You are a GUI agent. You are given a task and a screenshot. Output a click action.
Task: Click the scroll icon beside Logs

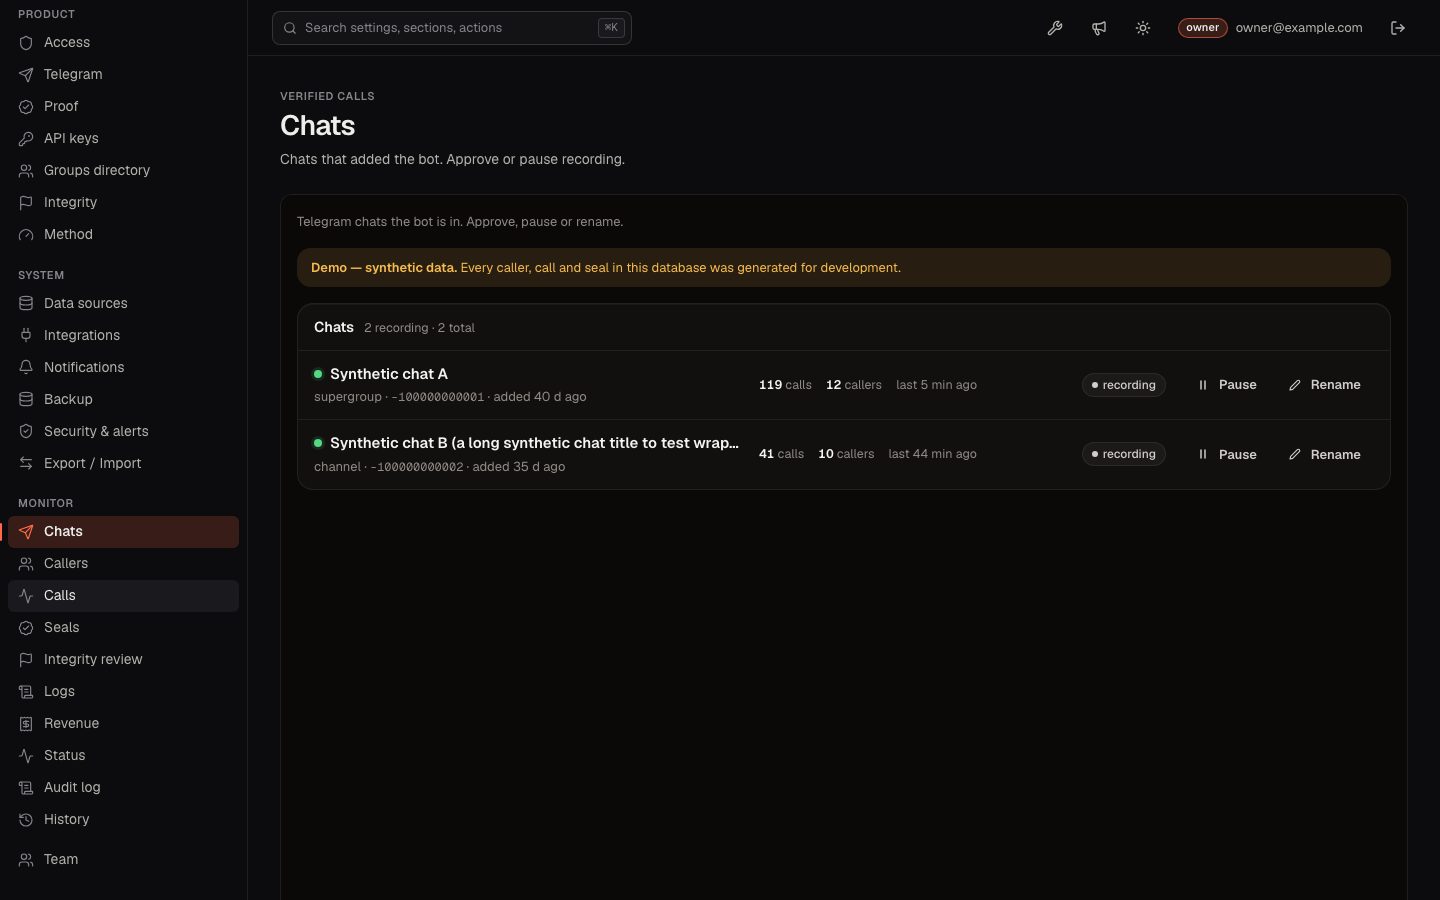(x=26, y=692)
